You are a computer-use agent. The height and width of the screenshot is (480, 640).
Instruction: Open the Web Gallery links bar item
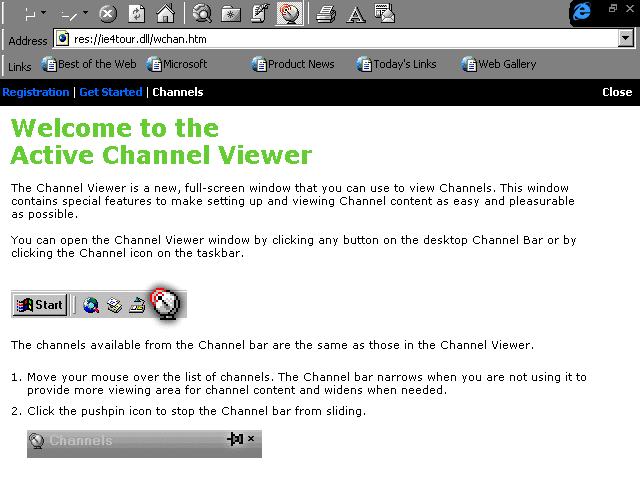(x=499, y=64)
